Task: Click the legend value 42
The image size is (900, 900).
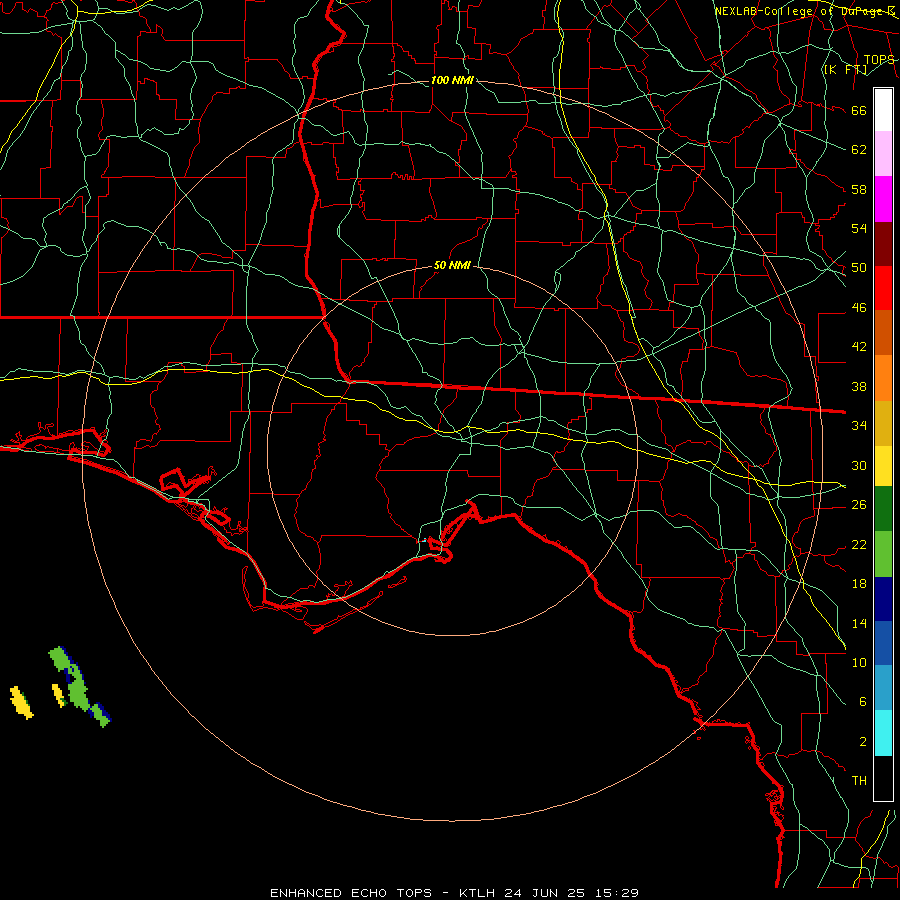Action: click(859, 347)
